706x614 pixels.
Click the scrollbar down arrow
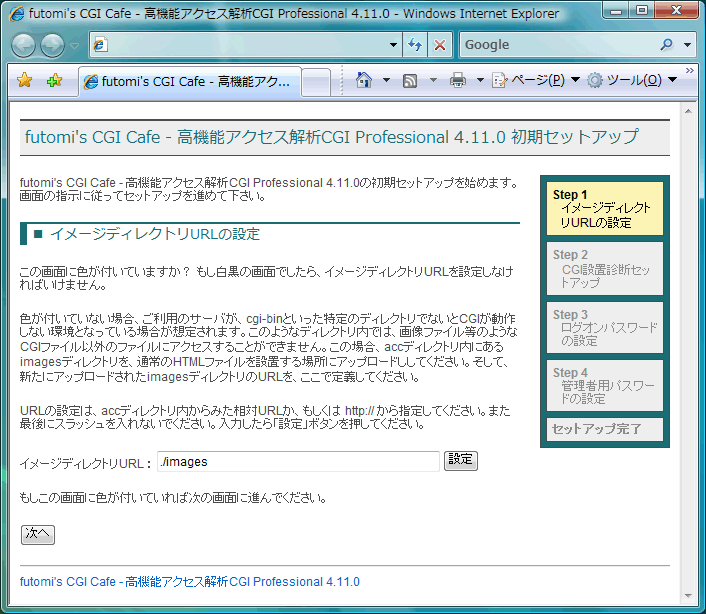(x=688, y=596)
